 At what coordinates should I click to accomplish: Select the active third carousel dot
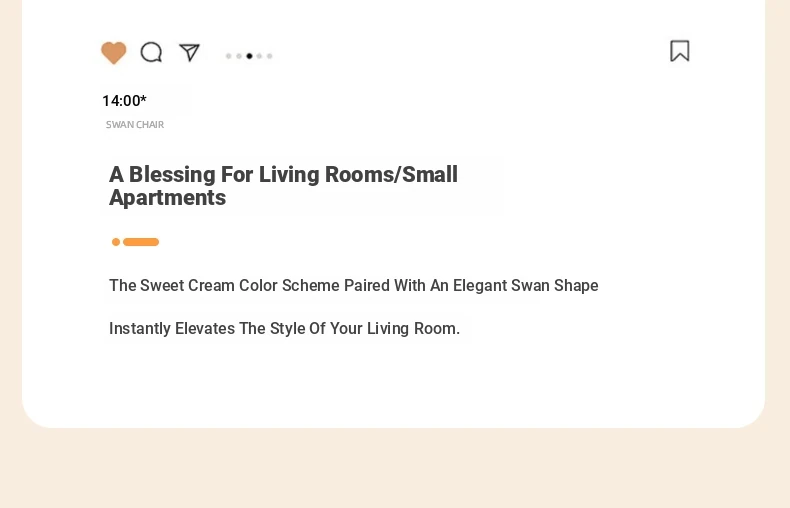tap(249, 56)
